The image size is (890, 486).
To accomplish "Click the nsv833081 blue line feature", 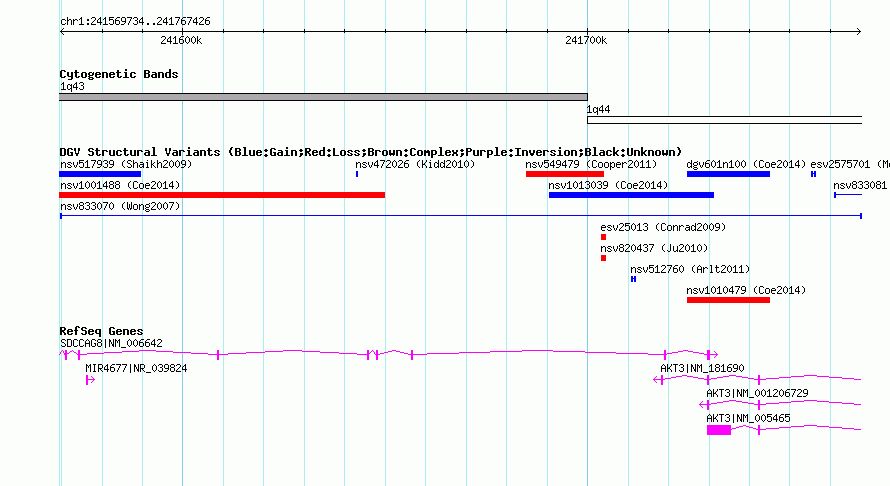I will 848,195.
